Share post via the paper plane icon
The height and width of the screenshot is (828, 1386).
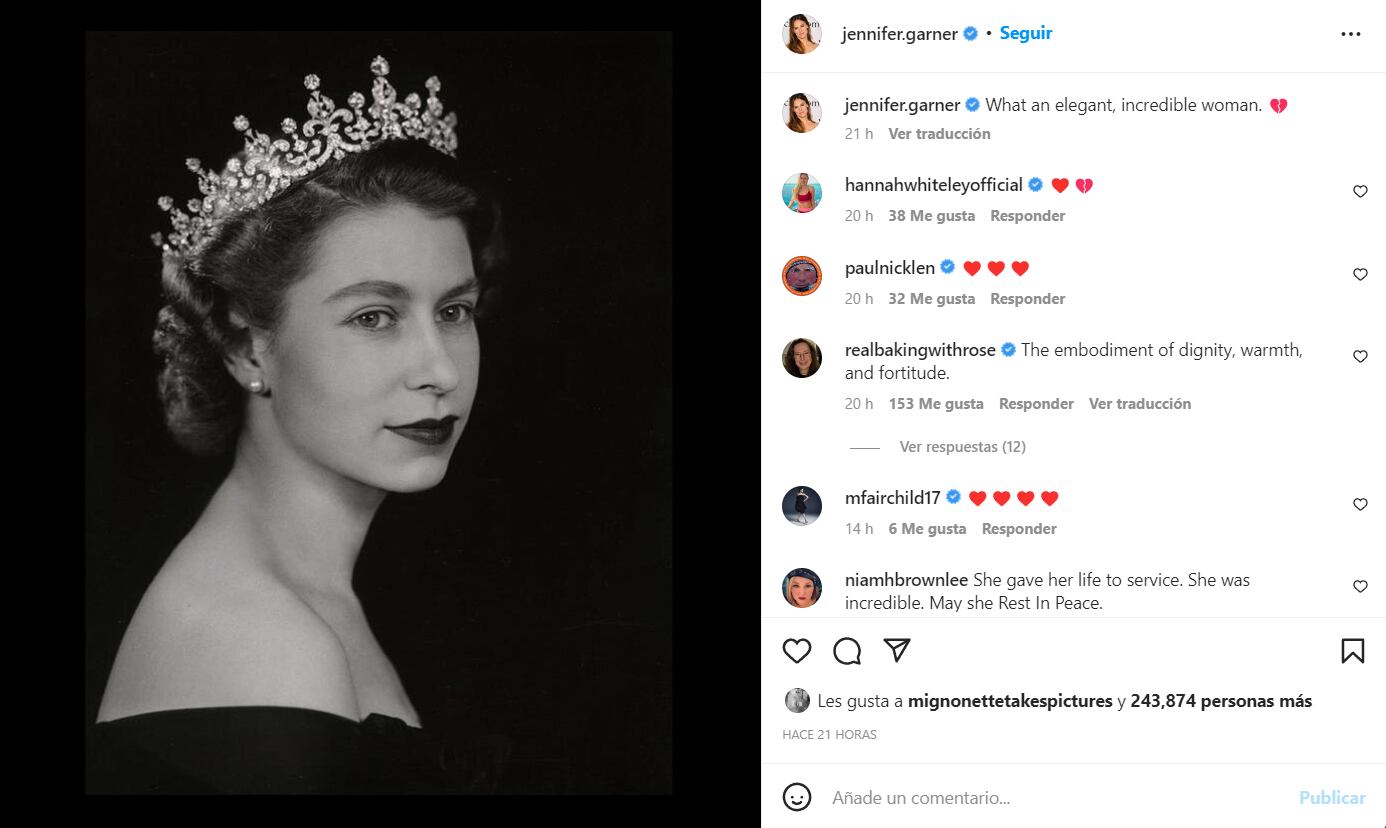897,651
